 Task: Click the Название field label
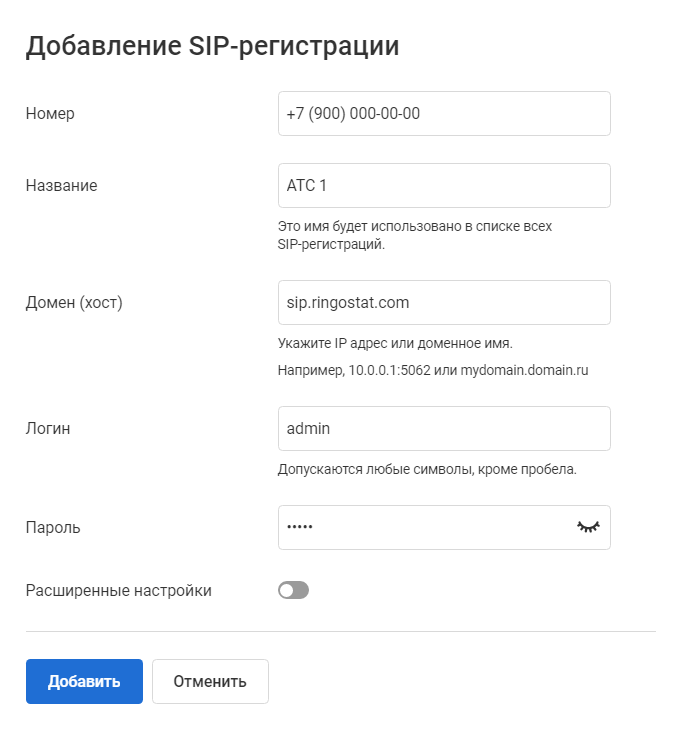[61, 186]
